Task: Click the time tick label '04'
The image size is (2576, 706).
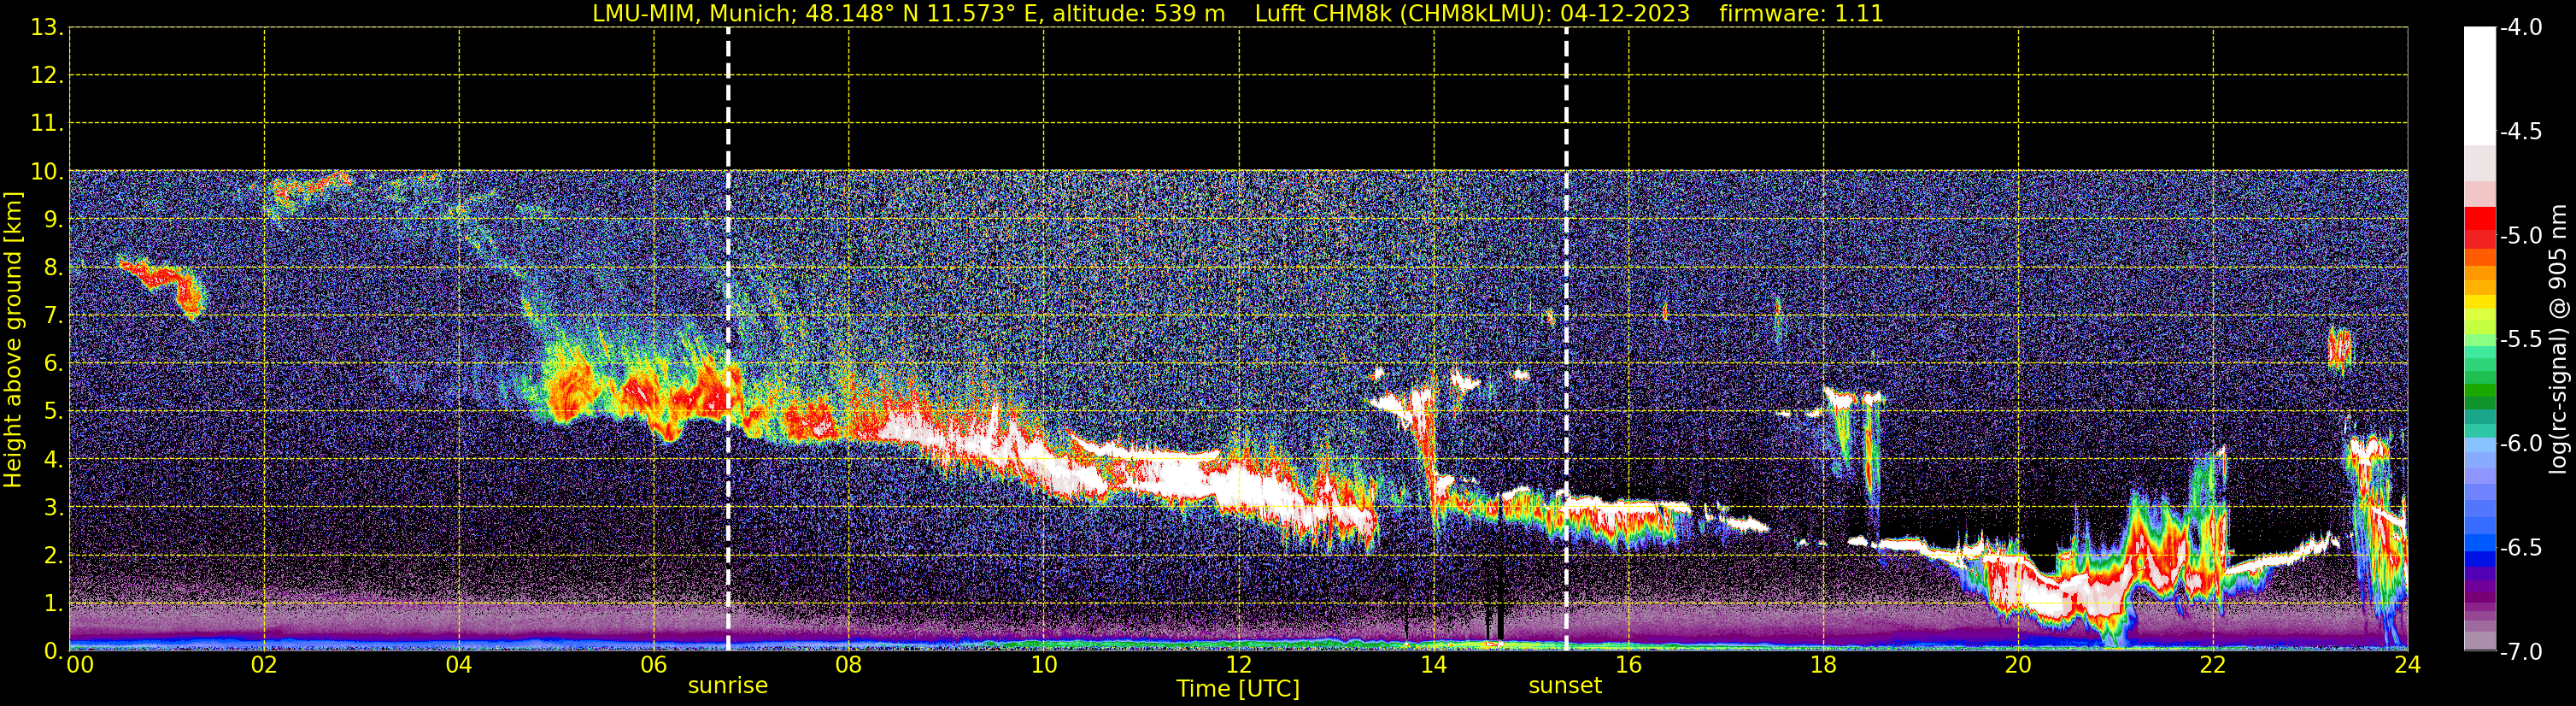Action: [459, 665]
